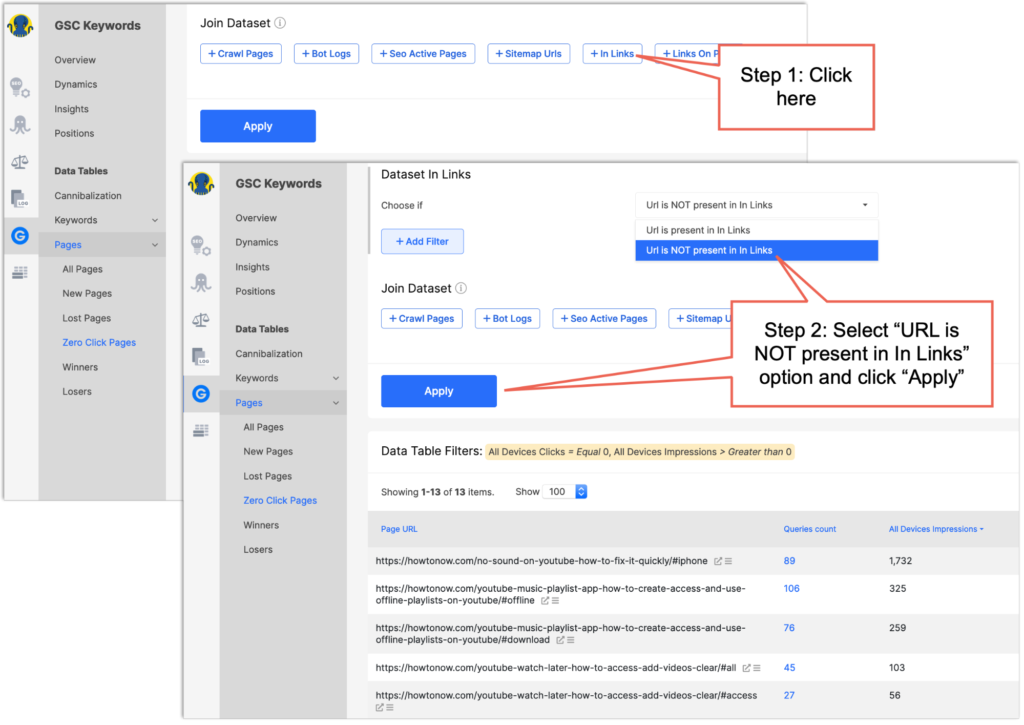Open the list menu icon for the #iphone URL row
This screenshot has width=1024, height=725.
728,561
